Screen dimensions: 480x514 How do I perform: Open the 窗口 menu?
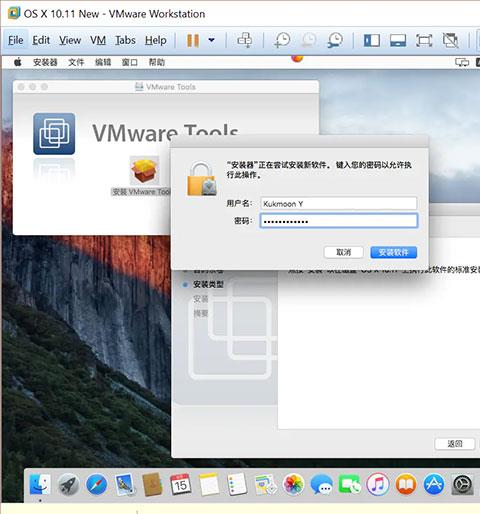(130, 62)
